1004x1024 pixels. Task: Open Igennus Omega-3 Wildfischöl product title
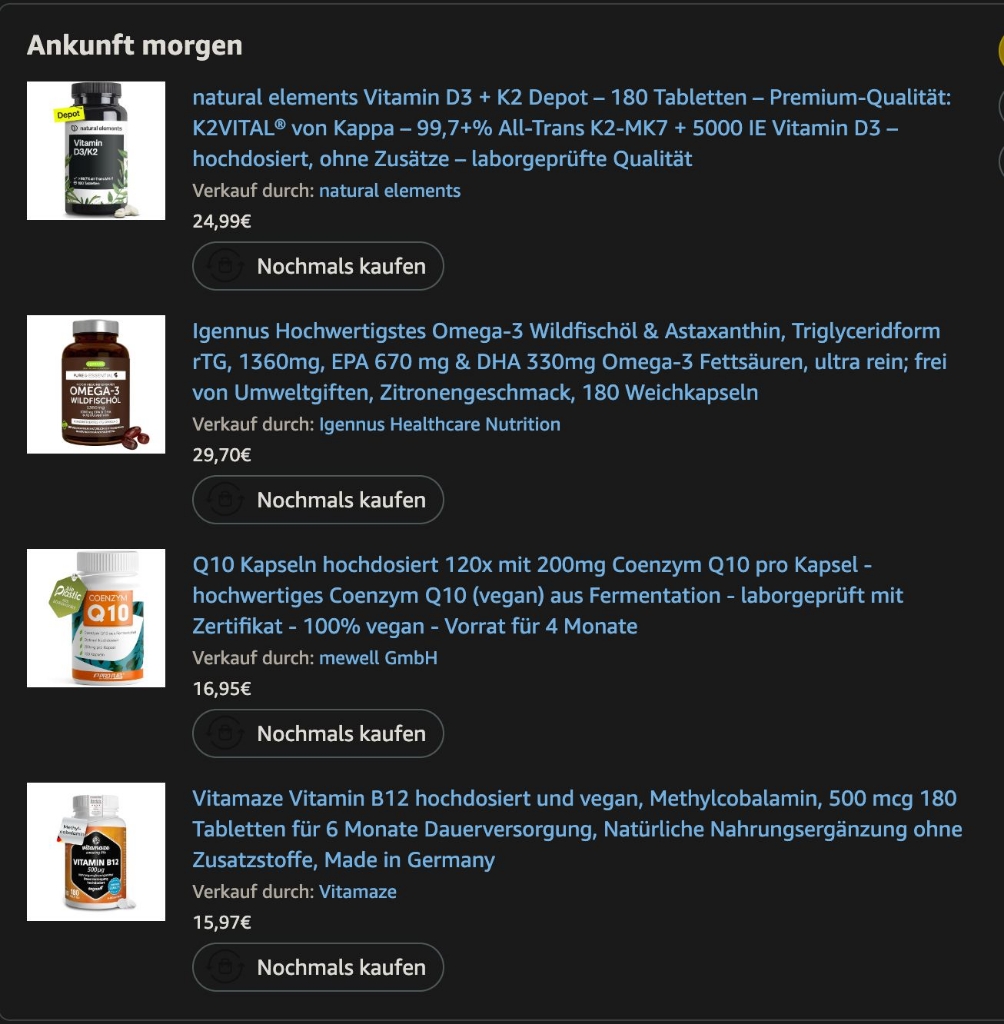click(x=570, y=362)
